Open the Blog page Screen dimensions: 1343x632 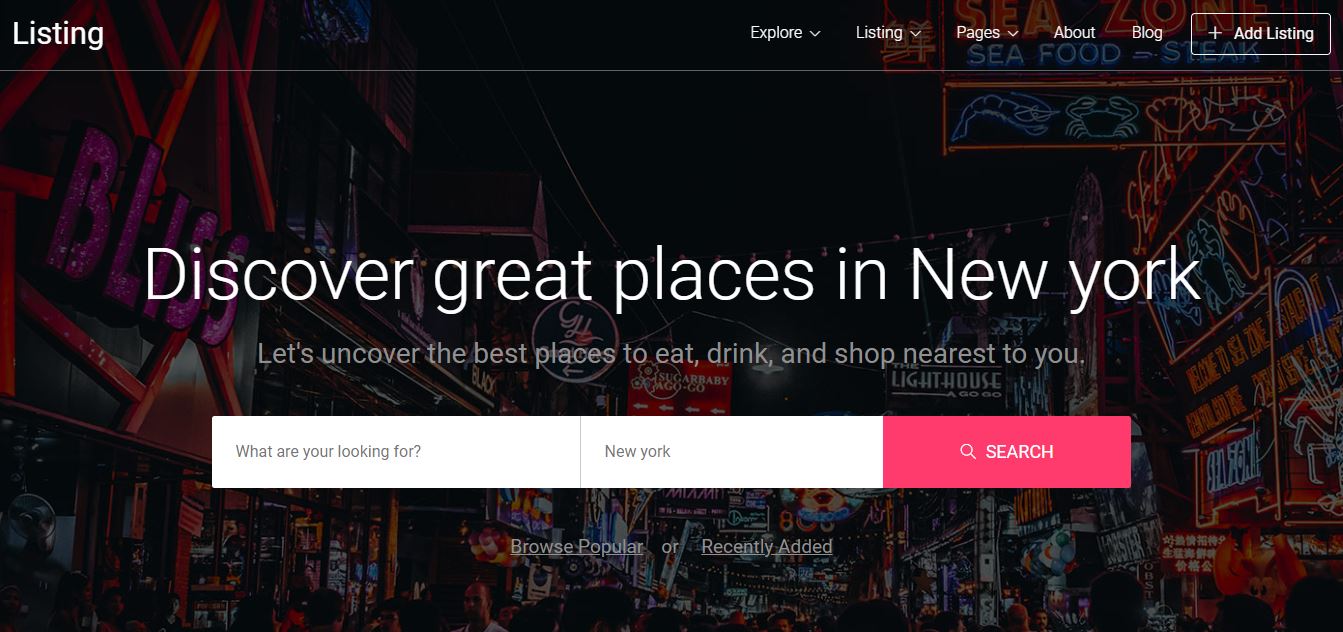pyautogui.click(x=1147, y=33)
